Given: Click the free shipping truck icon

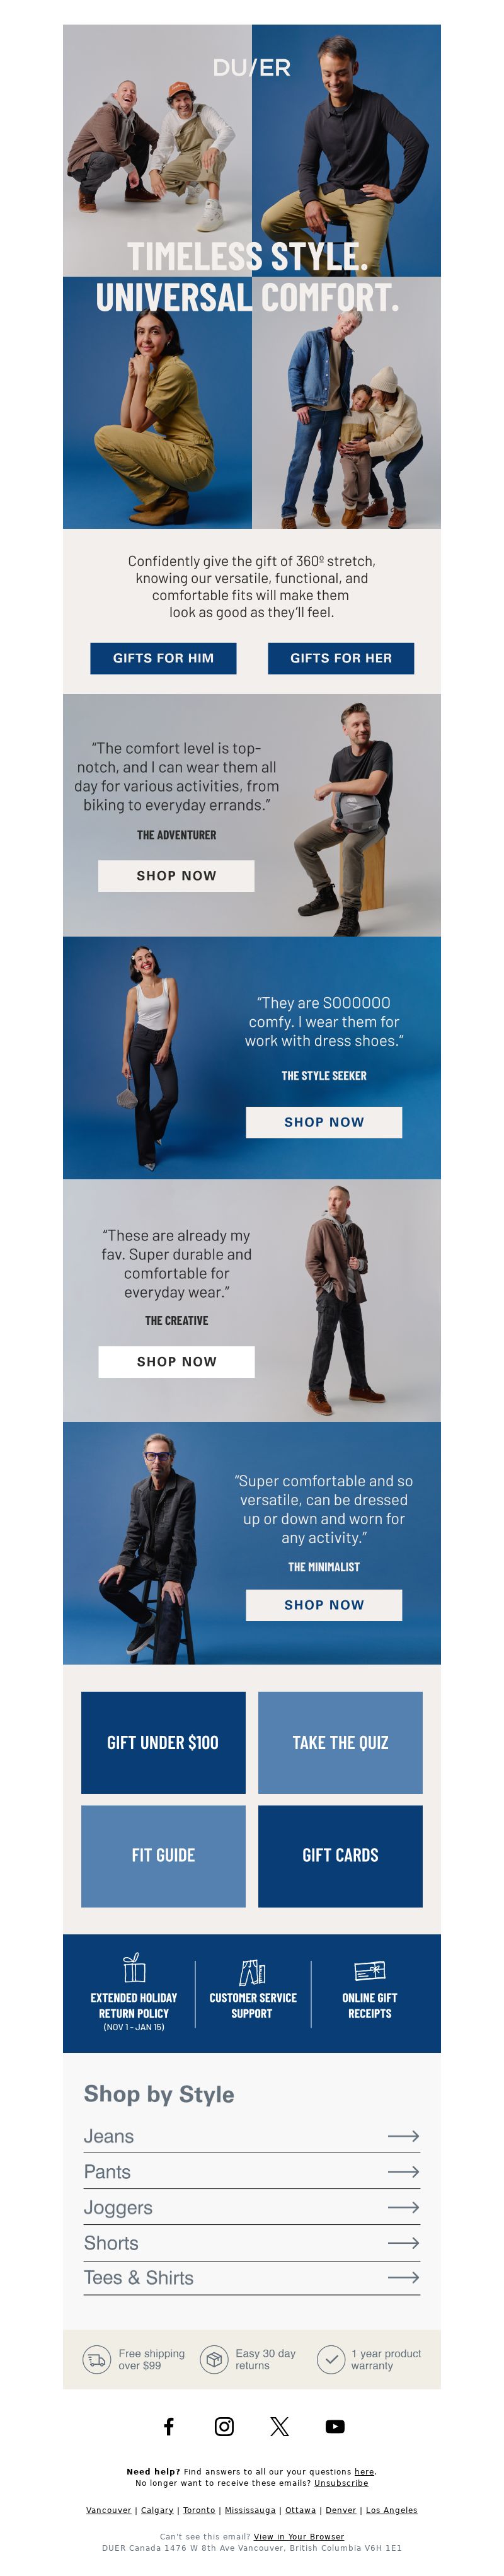Looking at the screenshot, I should pos(97,2359).
